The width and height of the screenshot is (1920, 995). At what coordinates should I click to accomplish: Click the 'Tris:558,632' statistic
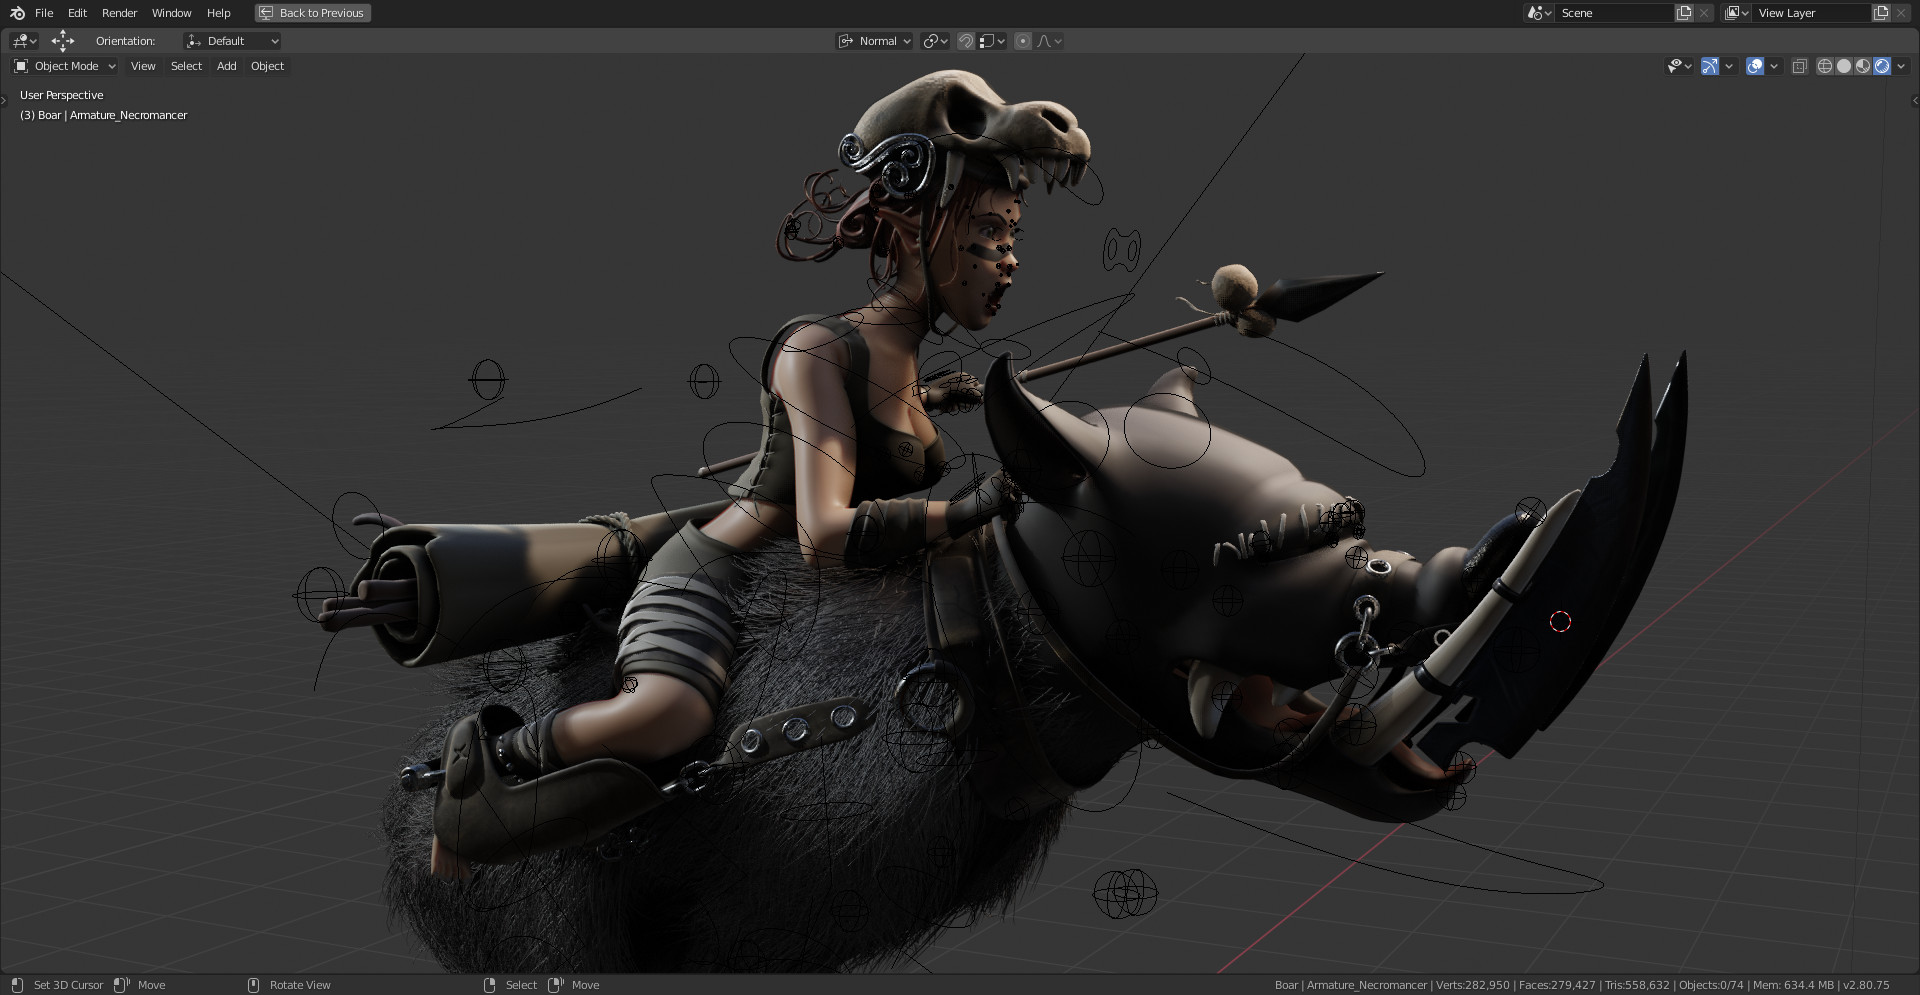coord(1637,985)
